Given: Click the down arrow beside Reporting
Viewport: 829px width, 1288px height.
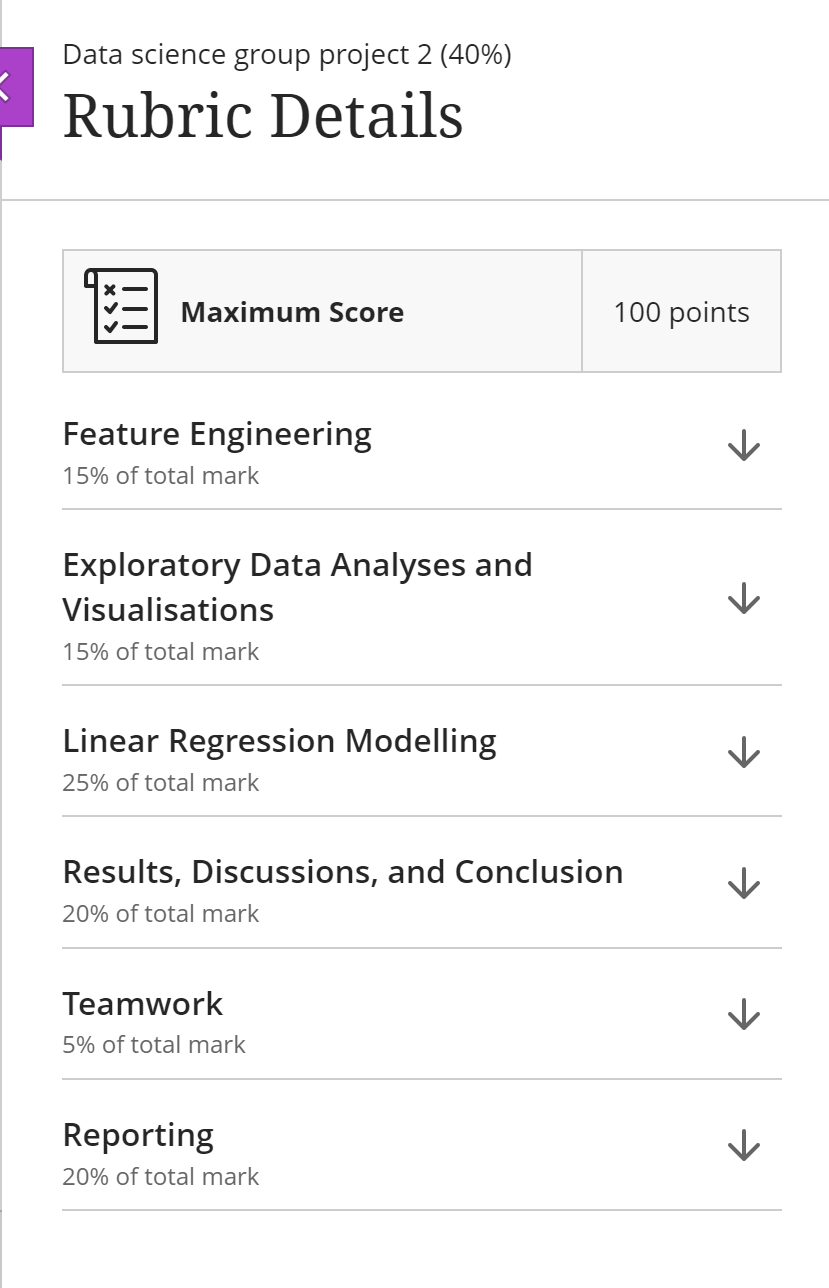Looking at the screenshot, I should [x=743, y=1144].
